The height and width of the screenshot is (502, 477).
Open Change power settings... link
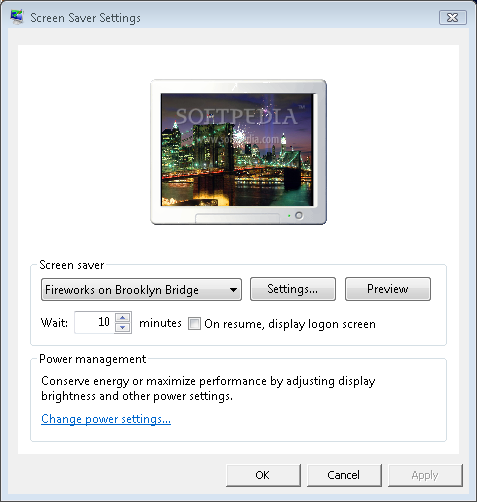pyautogui.click(x=106, y=419)
